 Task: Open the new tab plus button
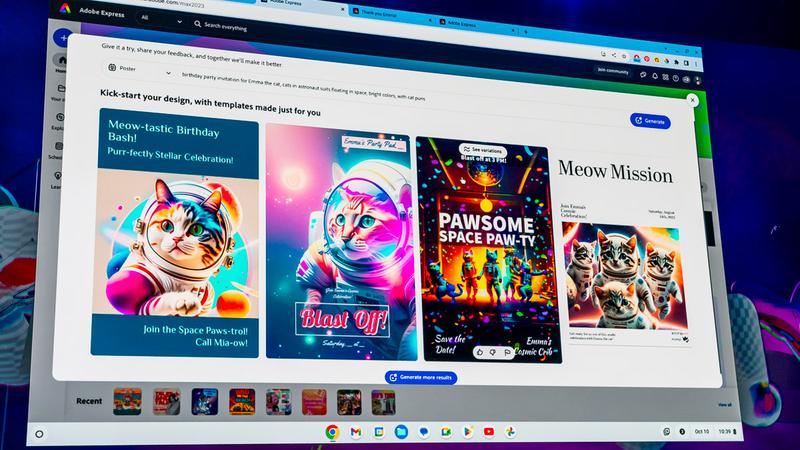click(x=526, y=32)
